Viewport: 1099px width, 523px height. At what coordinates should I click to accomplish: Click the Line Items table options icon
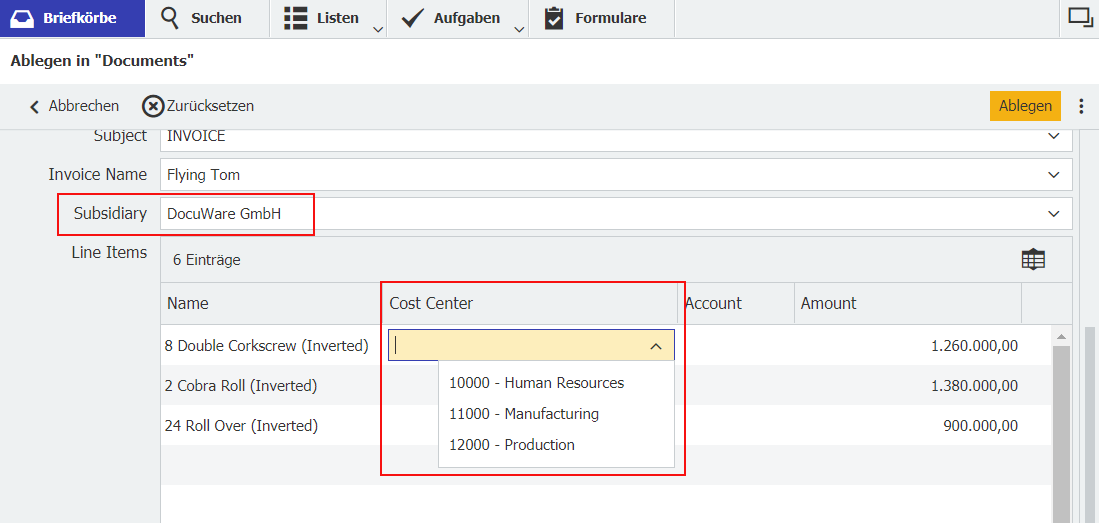click(1033, 259)
